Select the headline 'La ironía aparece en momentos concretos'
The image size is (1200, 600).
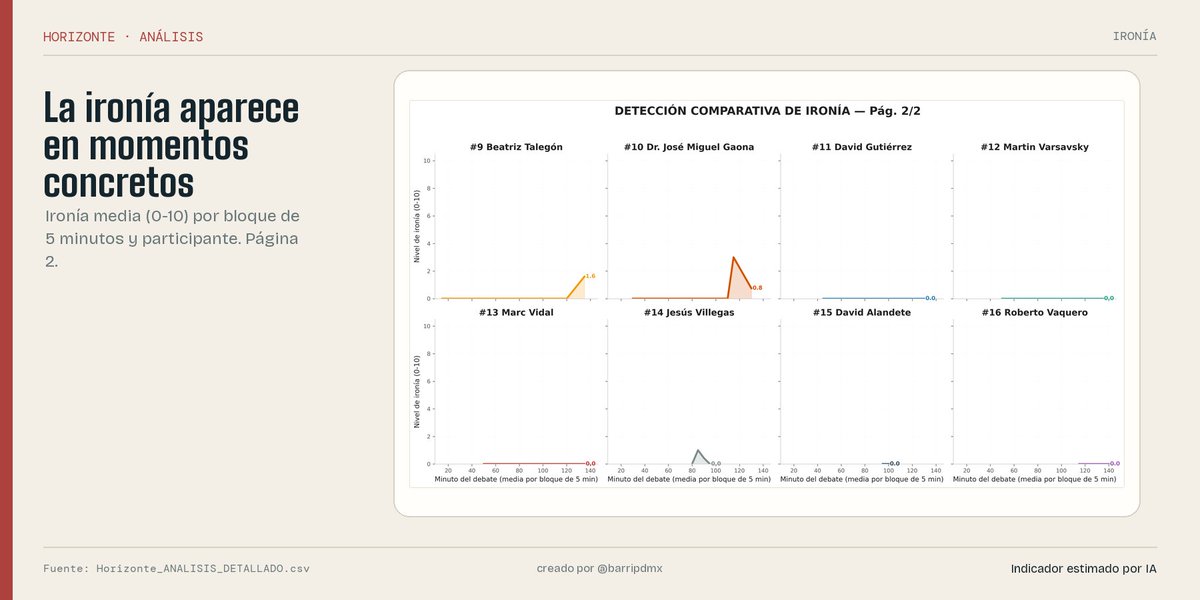pos(171,146)
